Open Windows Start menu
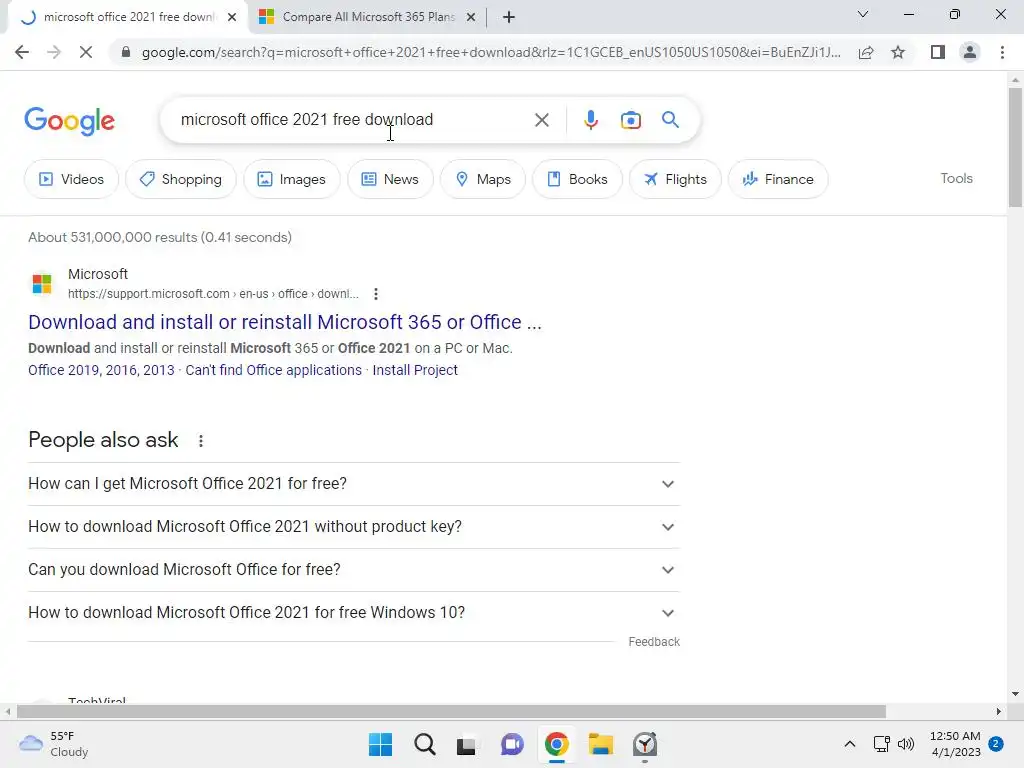1024x768 pixels. coord(380,744)
